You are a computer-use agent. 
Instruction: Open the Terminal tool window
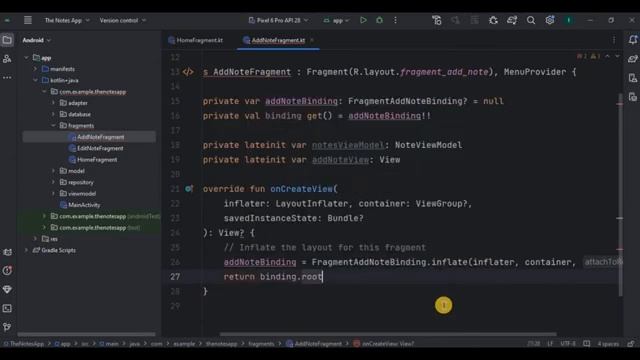(7, 308)
